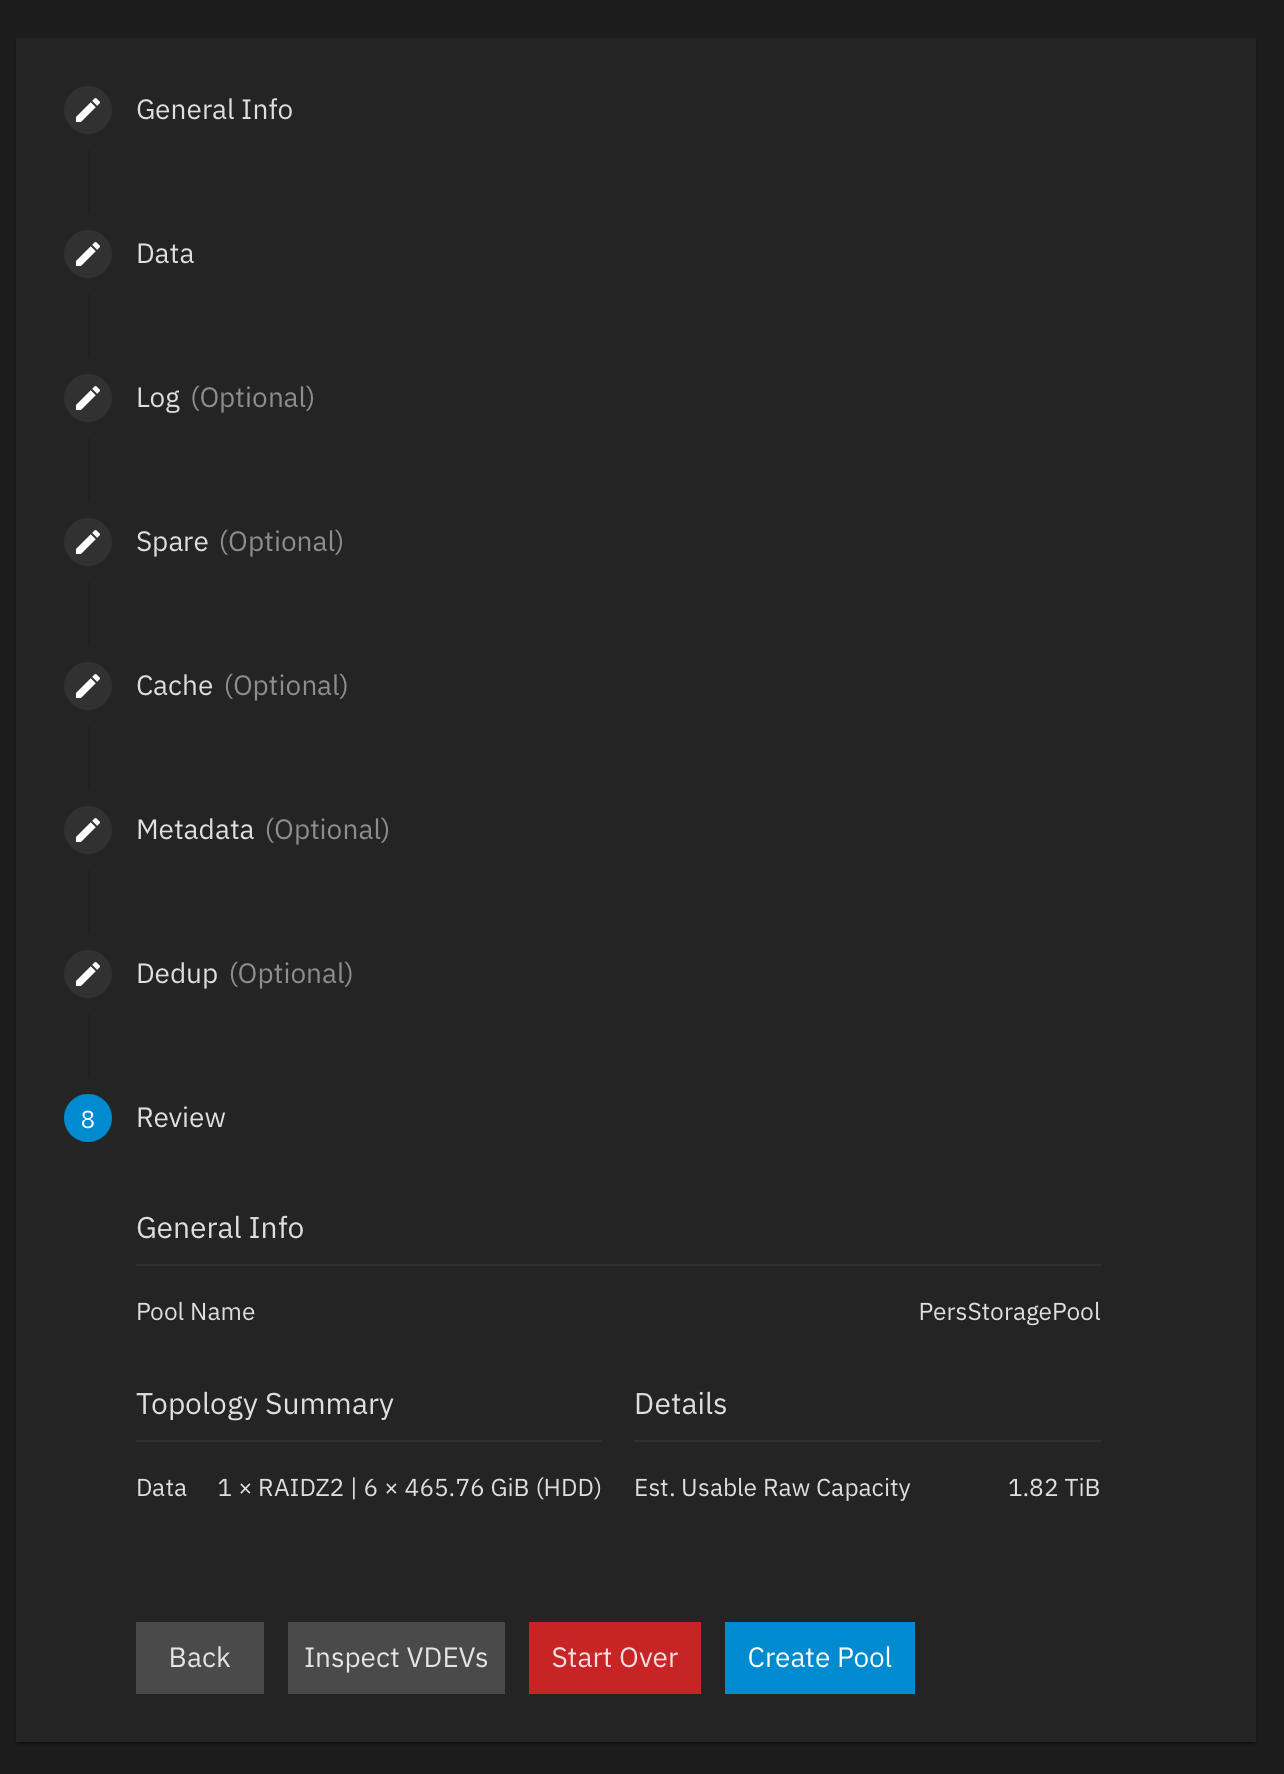
Task: Click the red Start Over button
Action: (615, 1658)
